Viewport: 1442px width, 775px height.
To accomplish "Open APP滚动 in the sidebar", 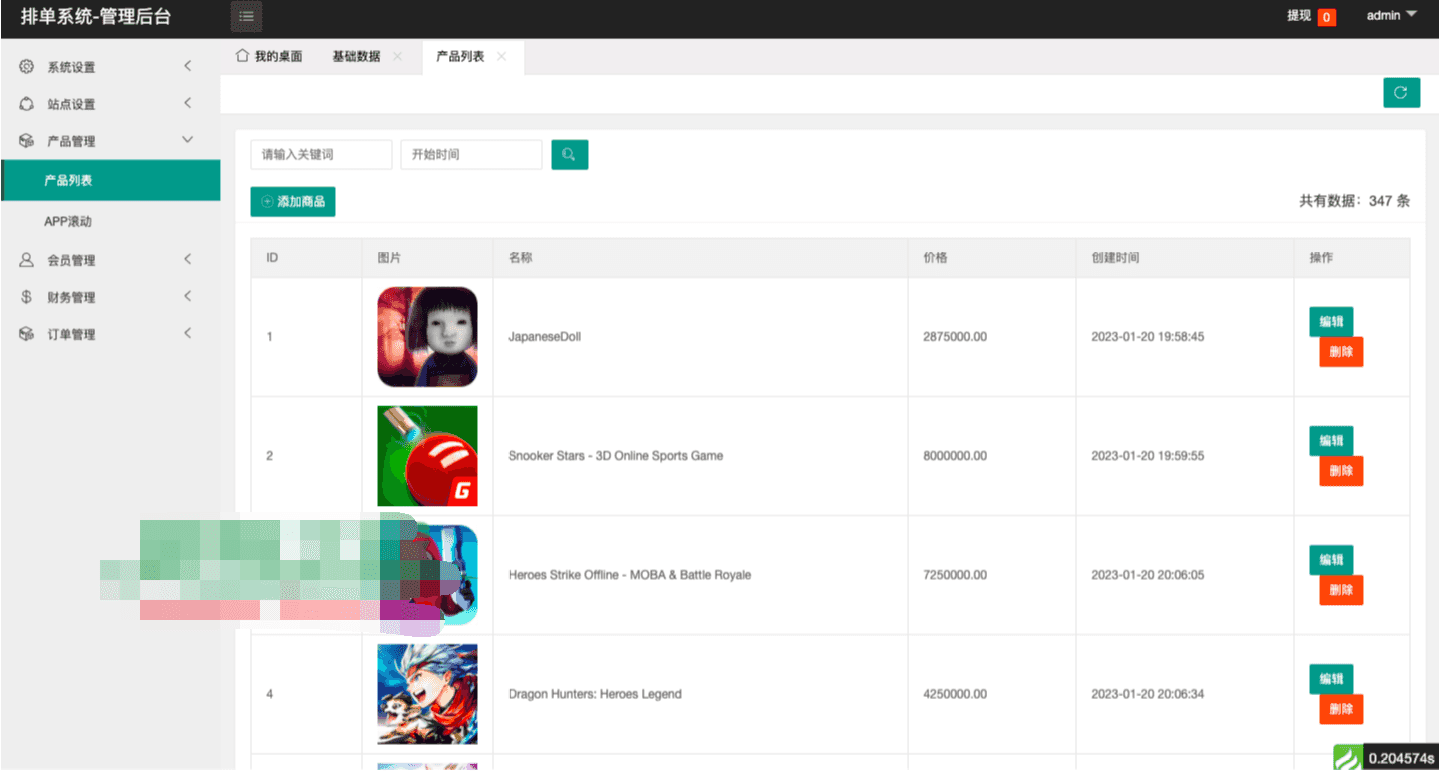I will pyautogui.click(x=68, y=221).
